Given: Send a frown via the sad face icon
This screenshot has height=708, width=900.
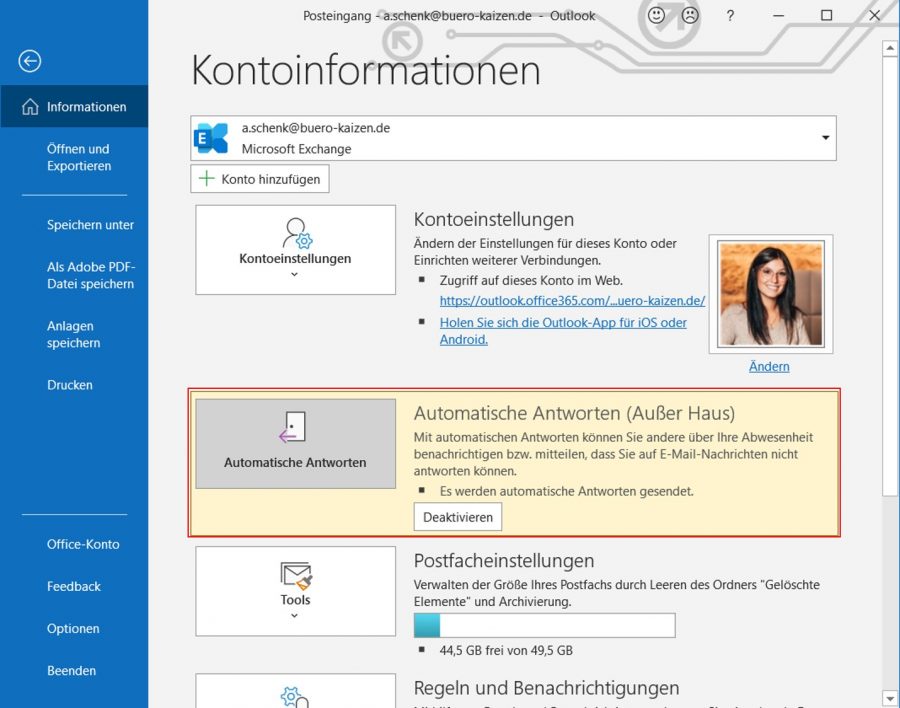Looking at the screenshot, I should (690, 15).
